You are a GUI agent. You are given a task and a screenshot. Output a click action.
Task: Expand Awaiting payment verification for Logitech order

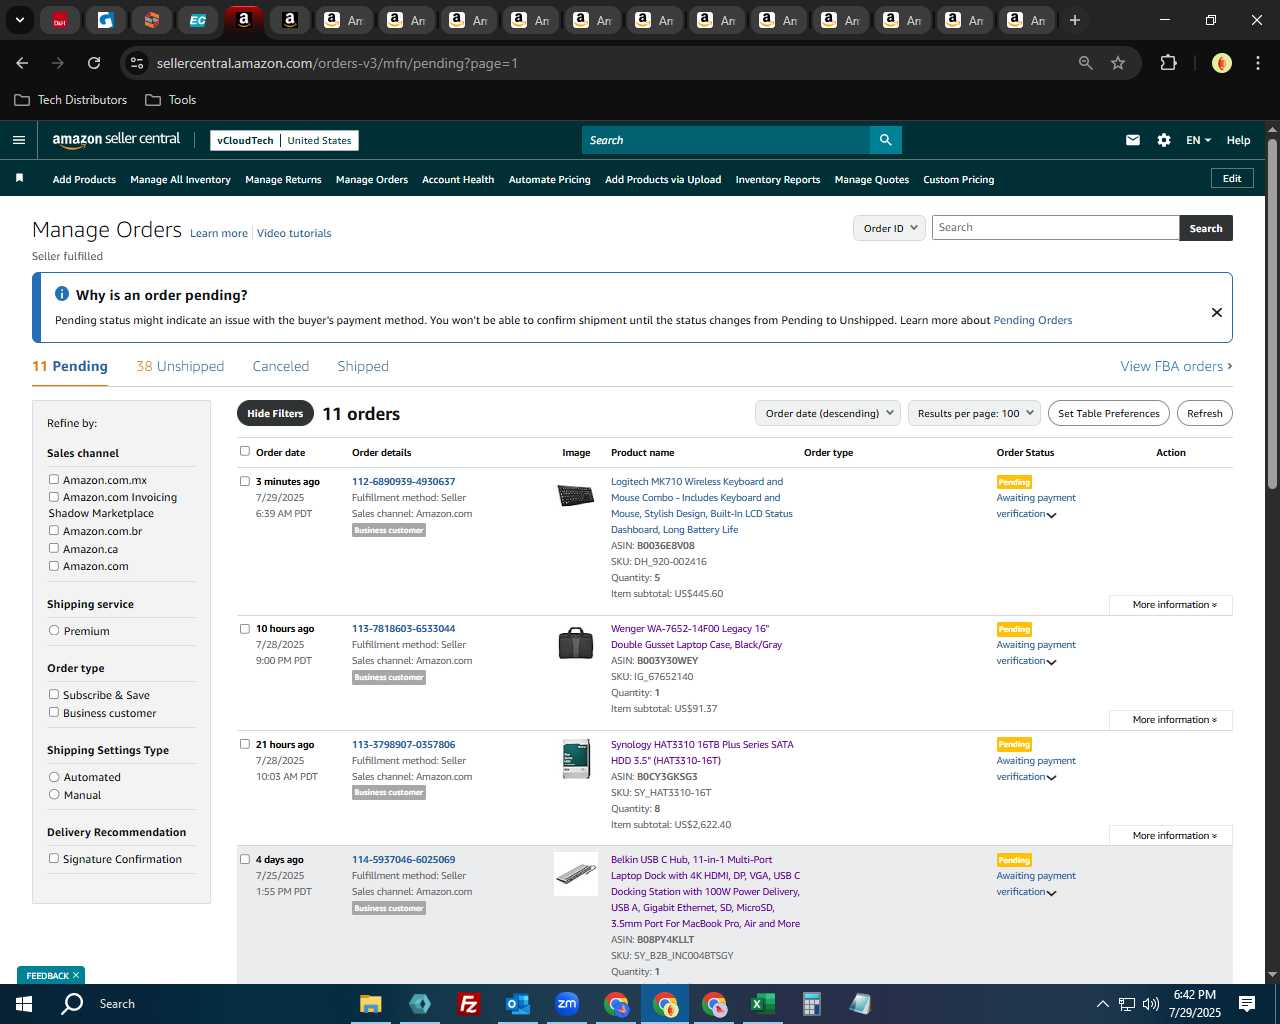[1052, 515]
